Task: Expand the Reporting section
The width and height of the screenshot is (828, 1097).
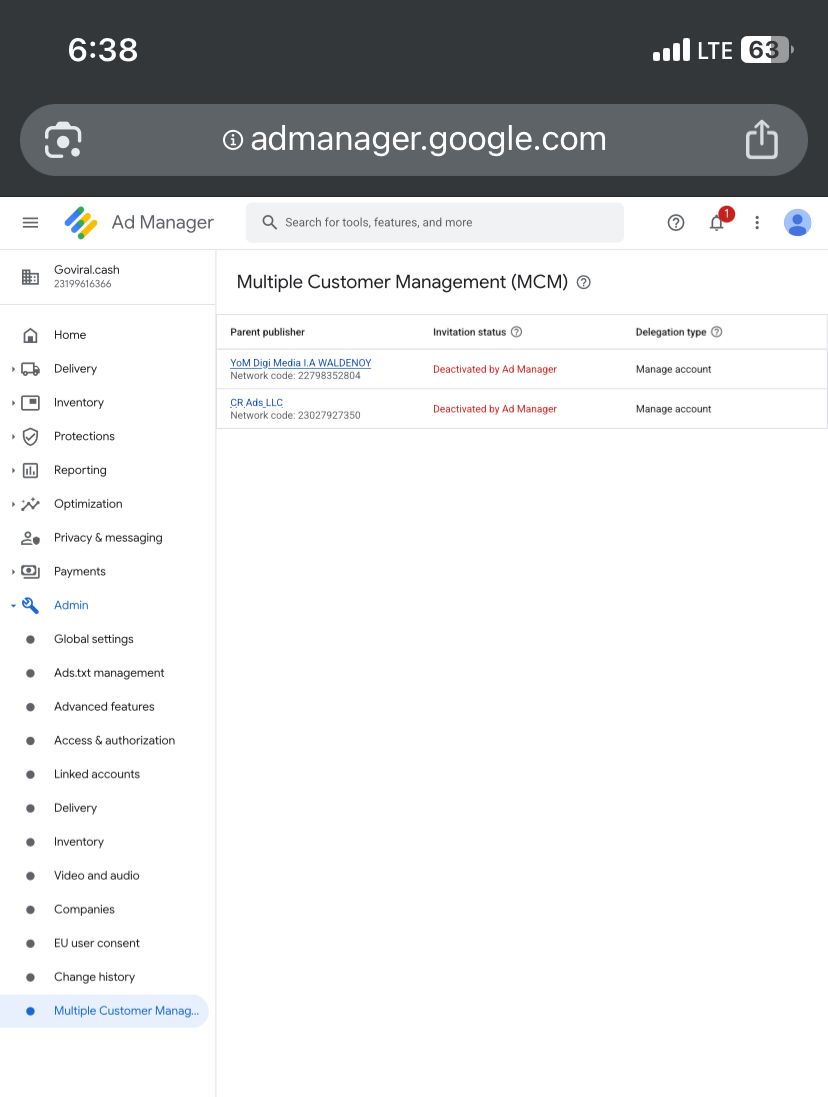Action: 13,470
